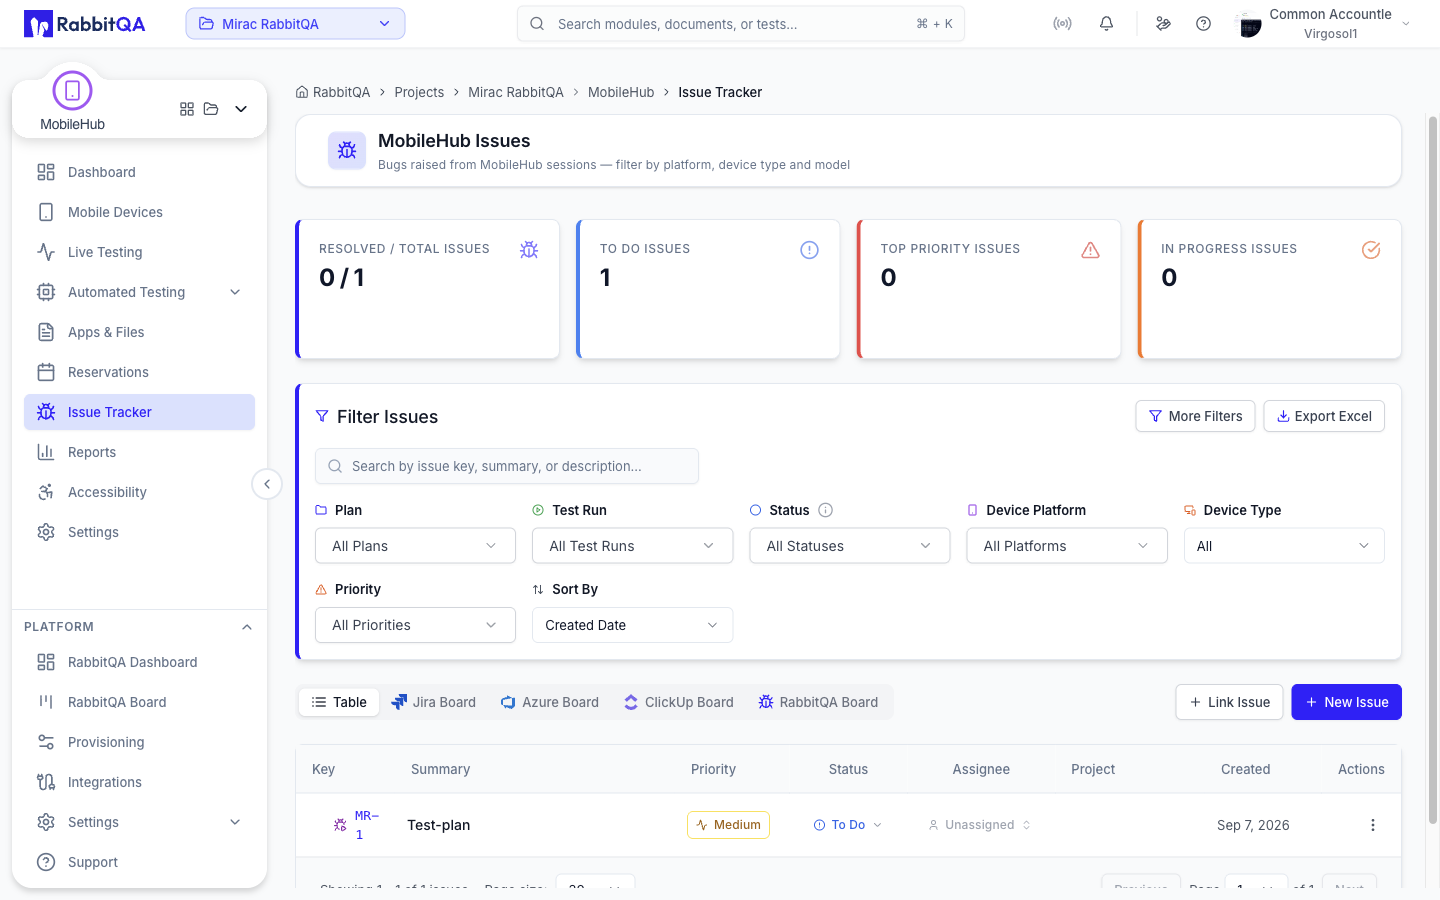
Task: Click the info icon next to Status
Action: coord(825,510)
